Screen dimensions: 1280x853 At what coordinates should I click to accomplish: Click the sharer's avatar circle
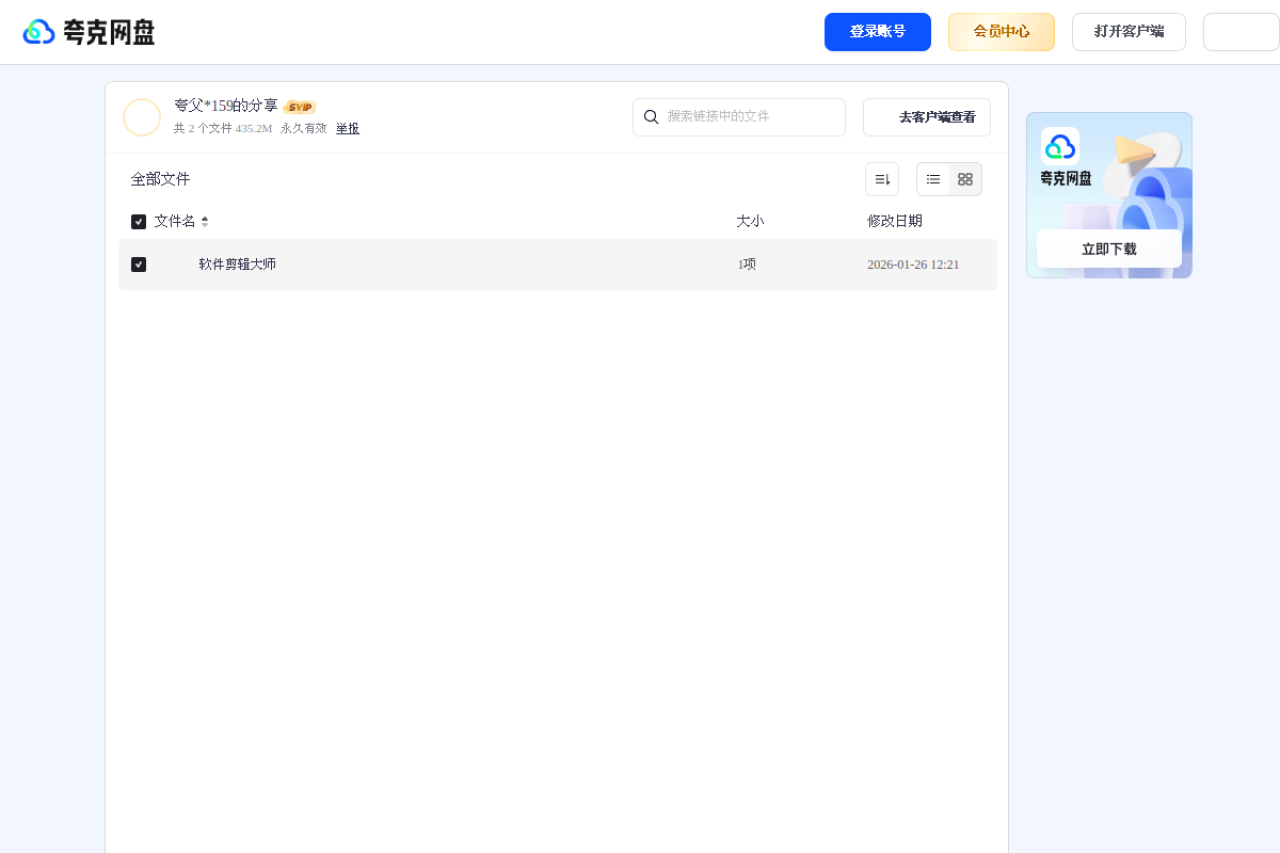(142, 117)
